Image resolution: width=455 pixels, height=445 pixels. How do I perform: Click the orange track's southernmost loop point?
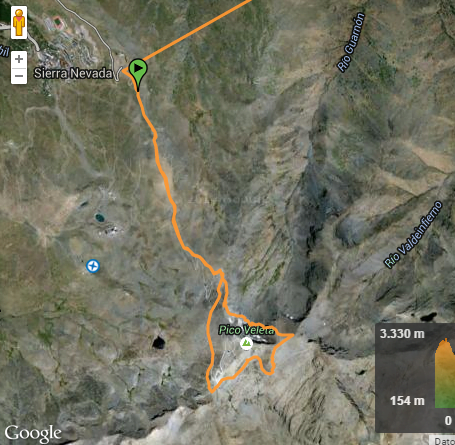tap(212, 391)
